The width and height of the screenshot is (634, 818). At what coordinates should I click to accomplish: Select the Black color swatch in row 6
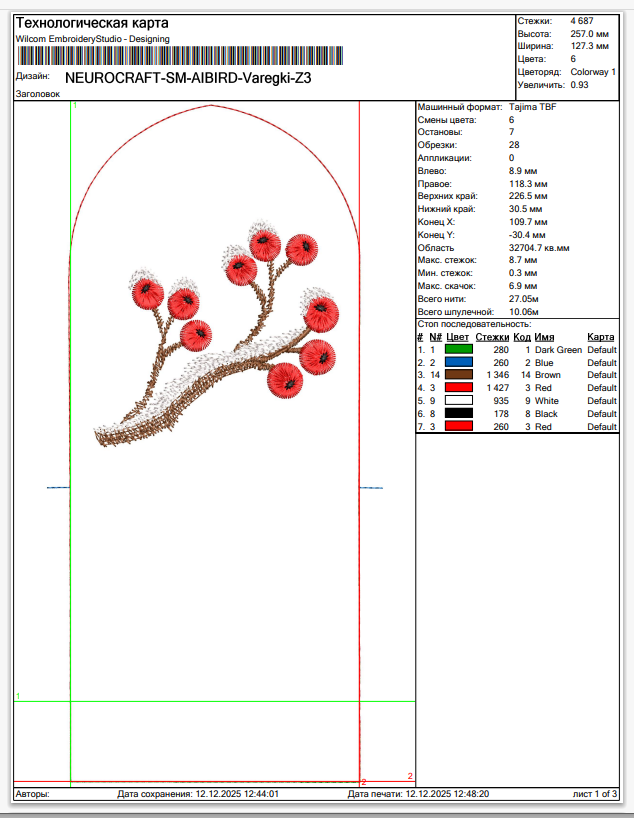(x=458, y=413)
